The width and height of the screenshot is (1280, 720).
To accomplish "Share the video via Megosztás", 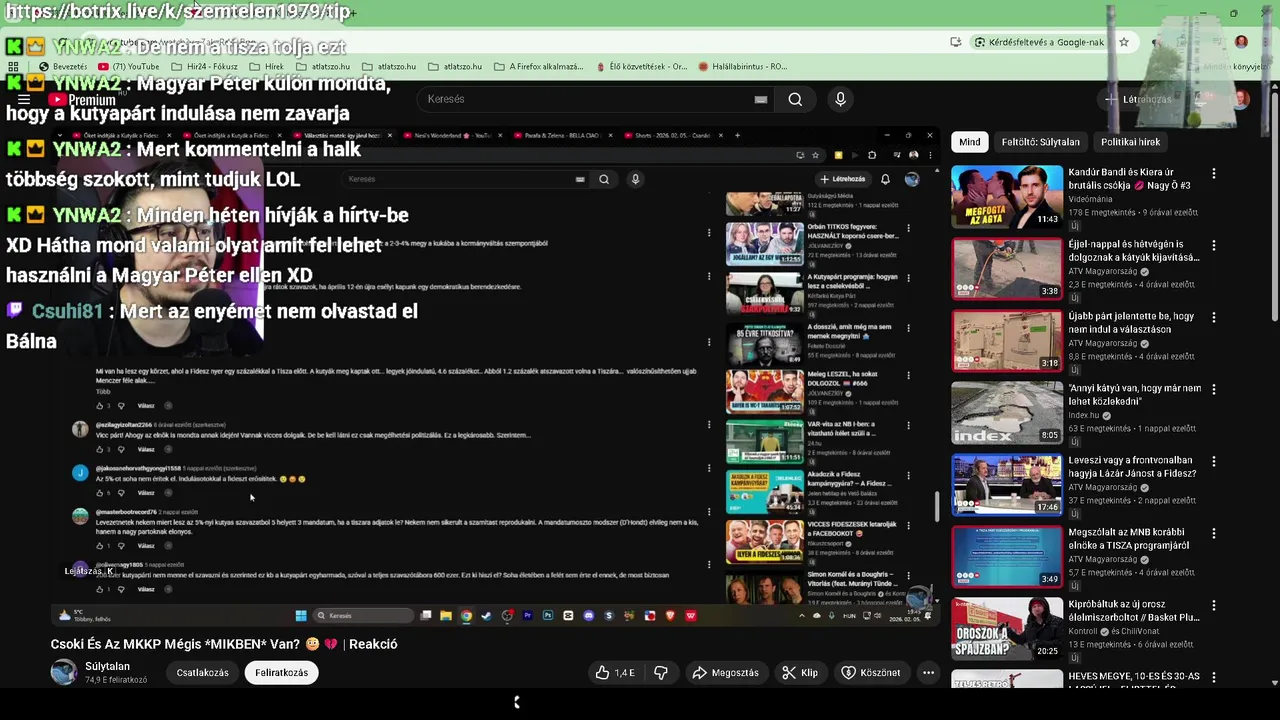I will [725, 673].
